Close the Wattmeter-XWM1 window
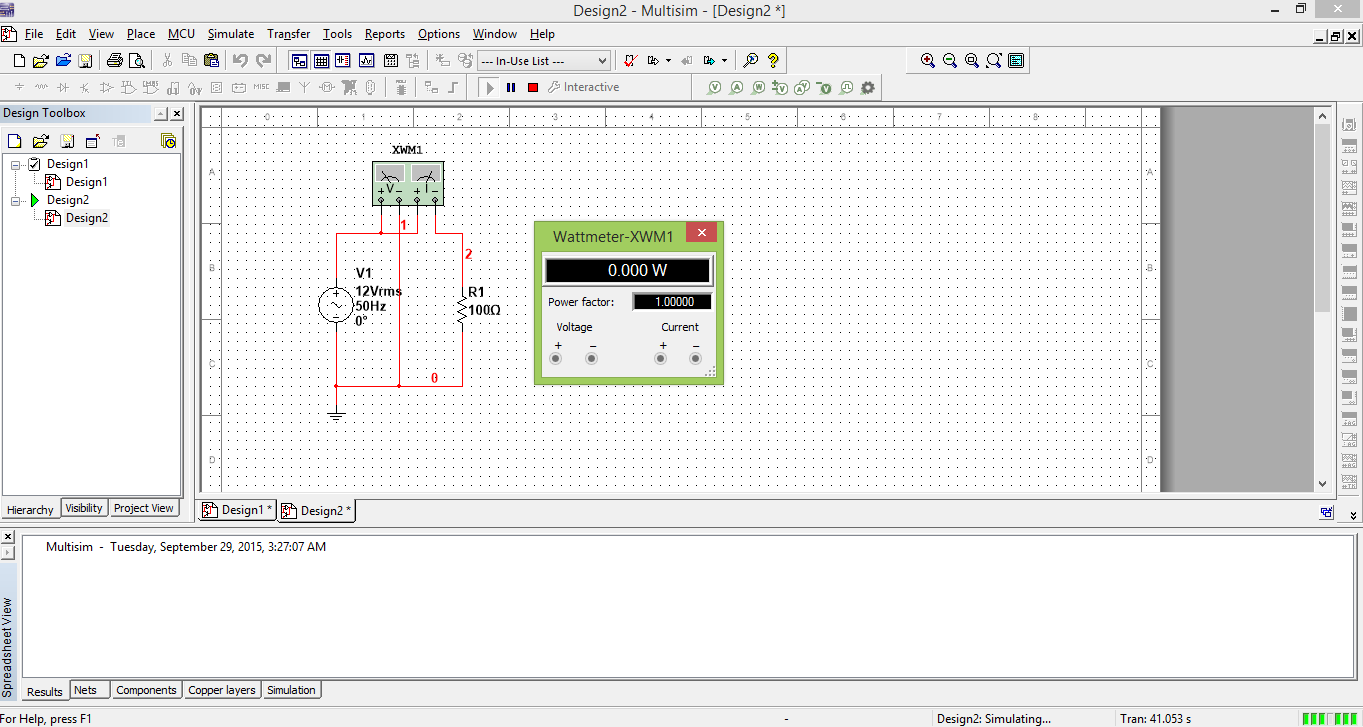This screenshot has width=1363, height=727. pyautogui.click(x=702, y=233)
